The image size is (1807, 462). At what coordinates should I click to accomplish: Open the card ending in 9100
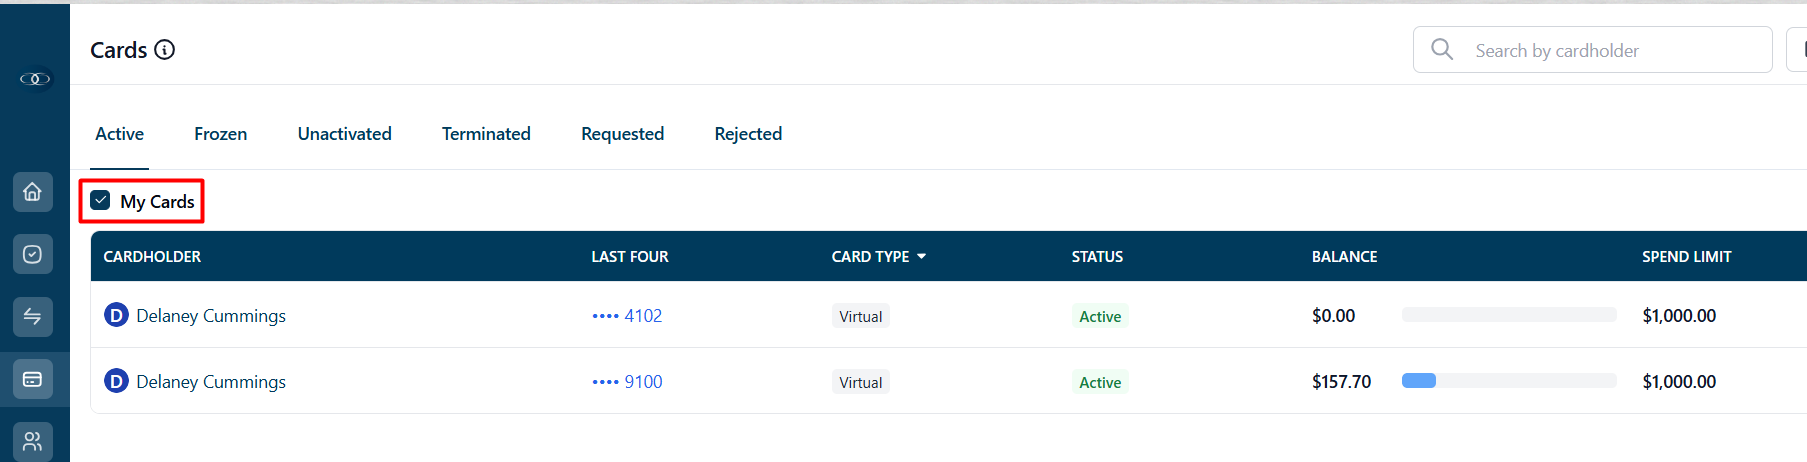pos(627,382)
